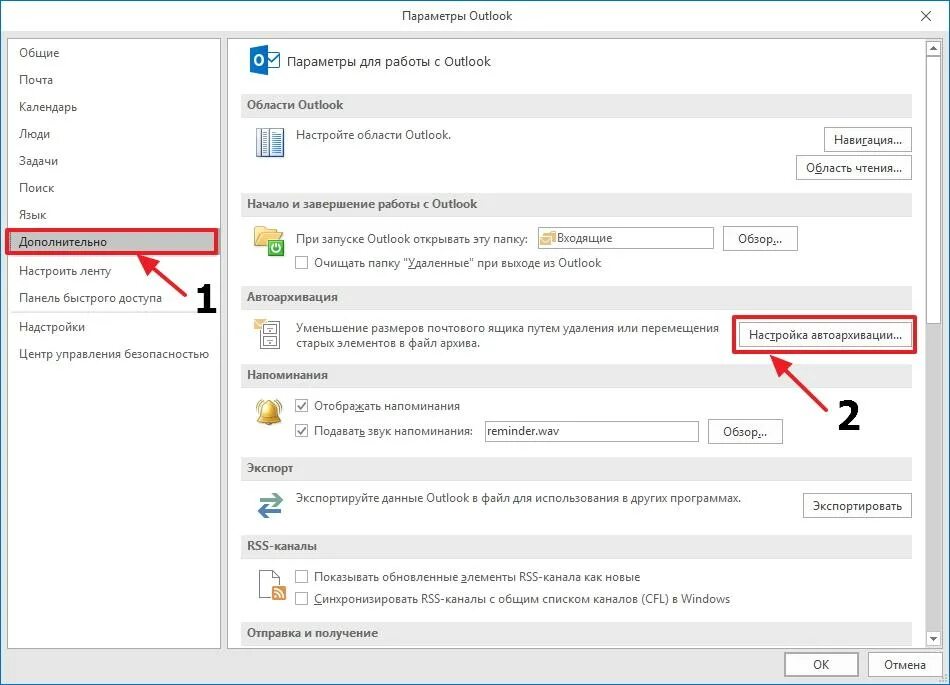Open Панель быстрого доступа settings
Screen dimensions: 950x685
pyautogui.click(x=90, y=298)
